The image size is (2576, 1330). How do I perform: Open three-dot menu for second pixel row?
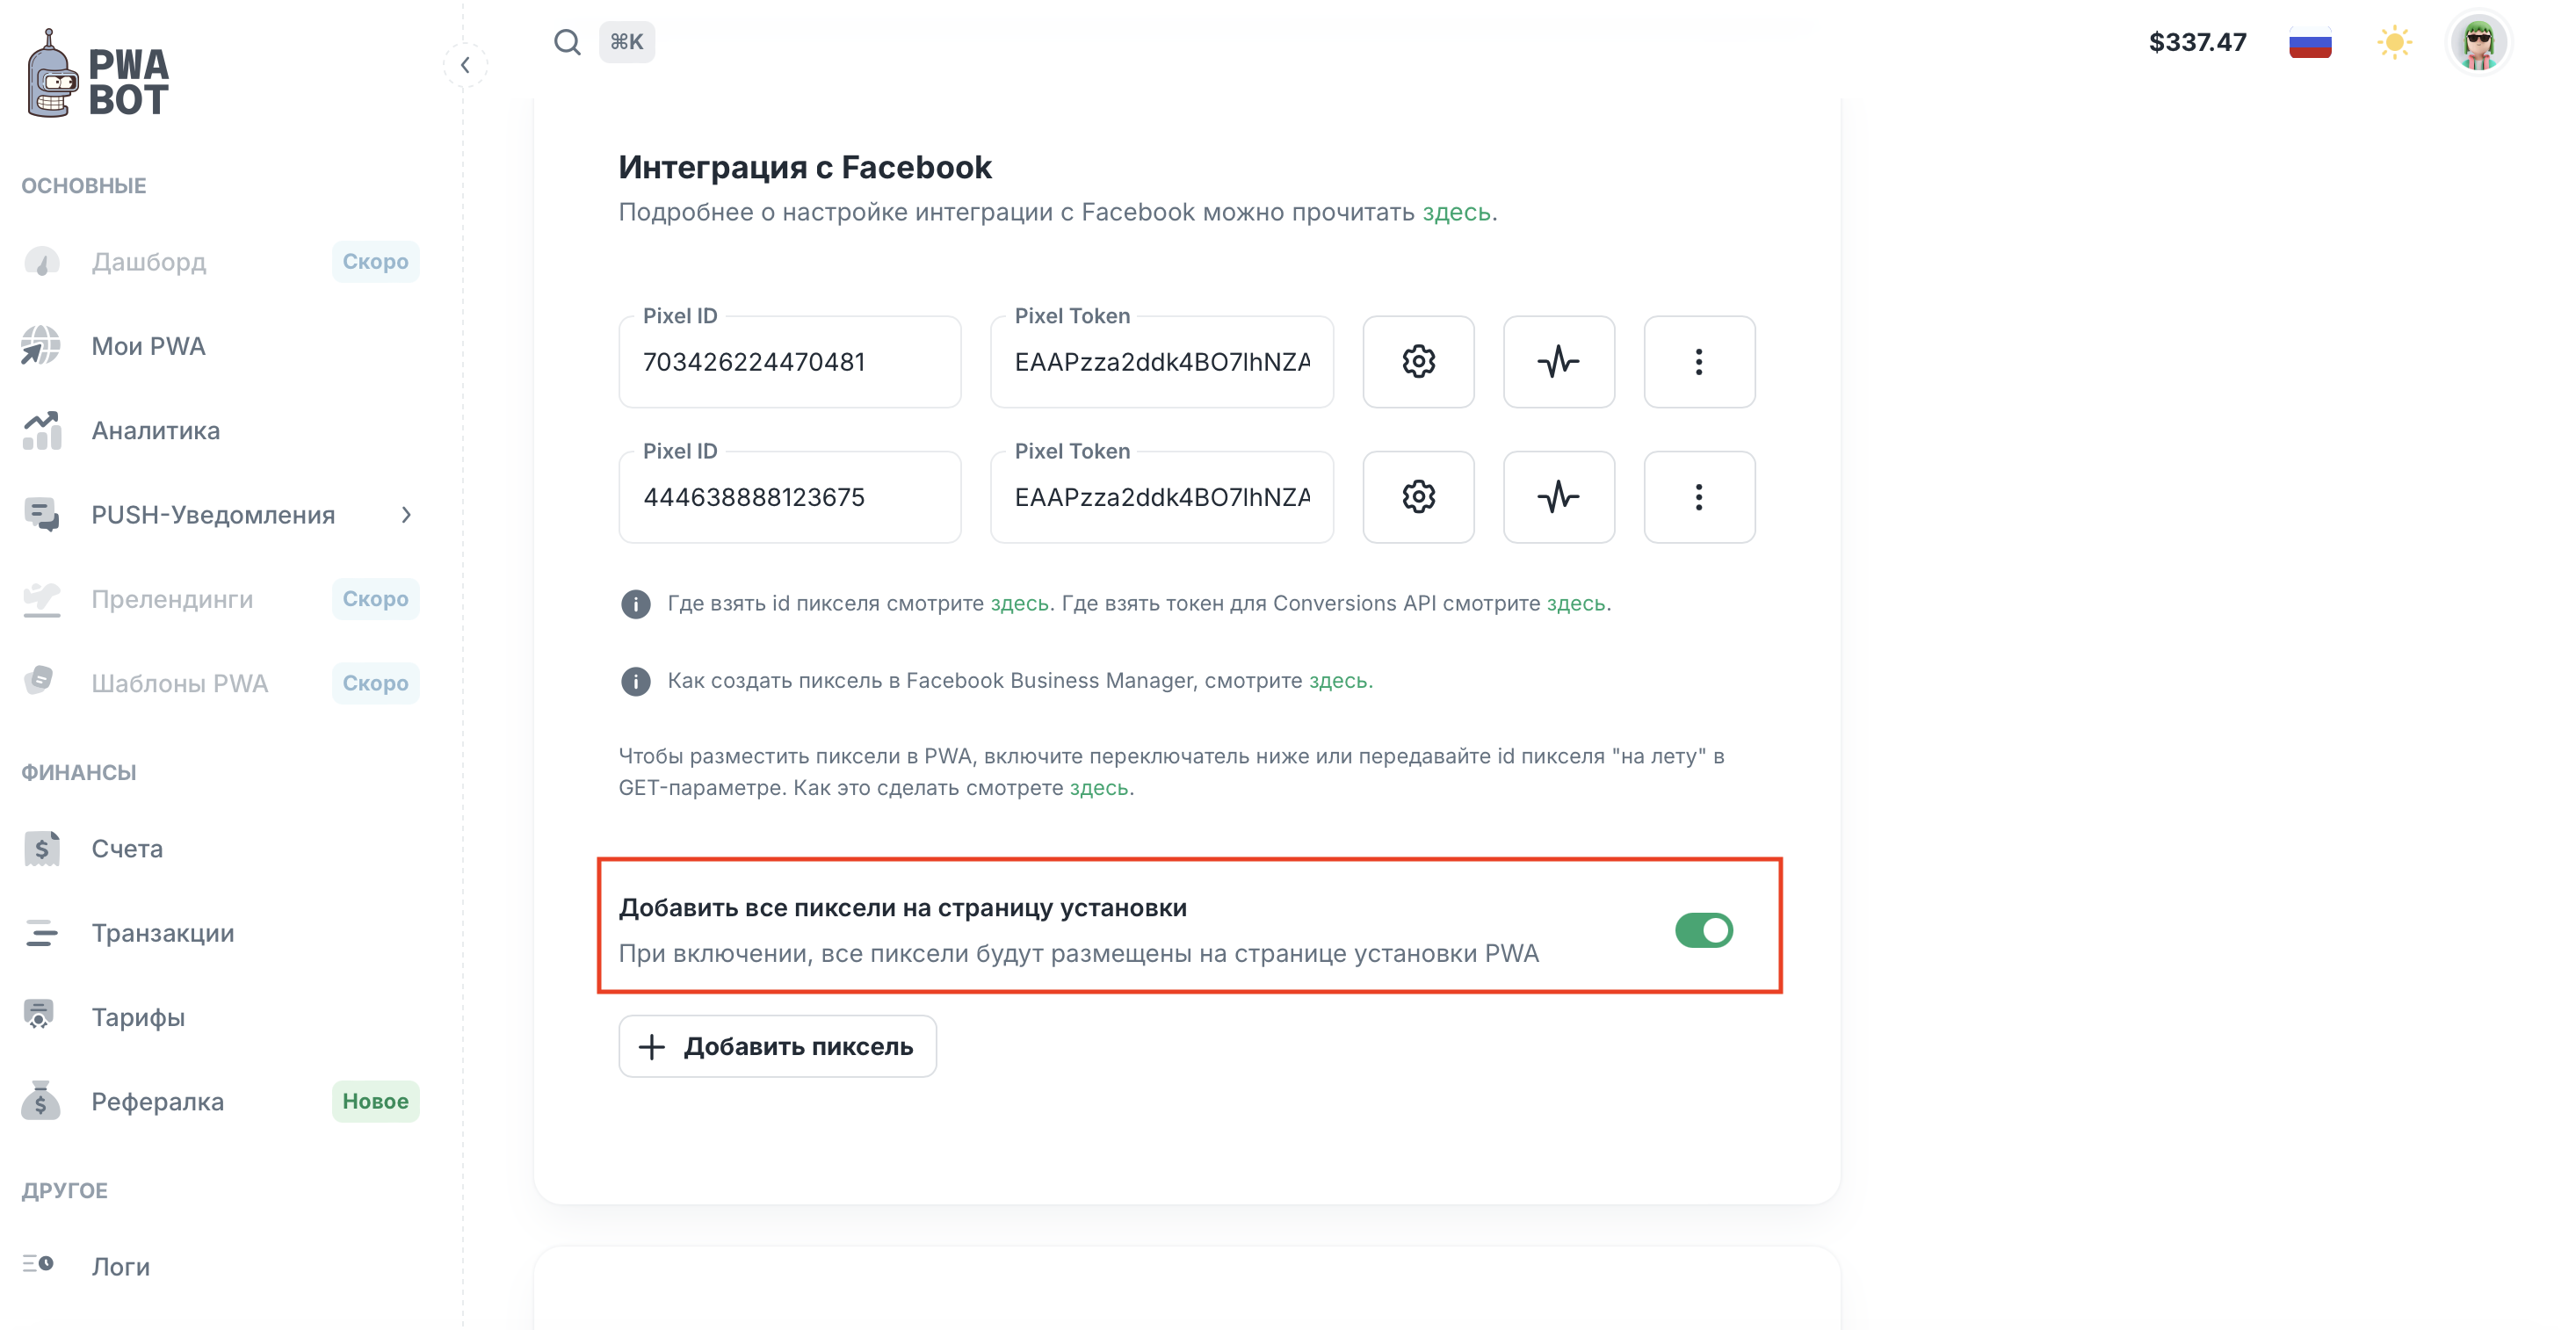click(x=1699, y=497)
